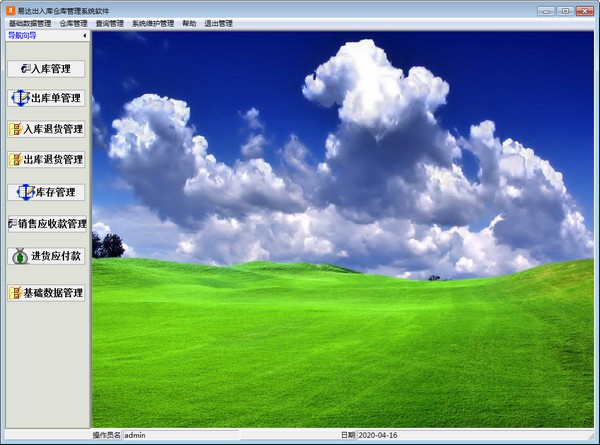
Task: Click the 操作员名 field showing admin
Action: click(181, 435)
